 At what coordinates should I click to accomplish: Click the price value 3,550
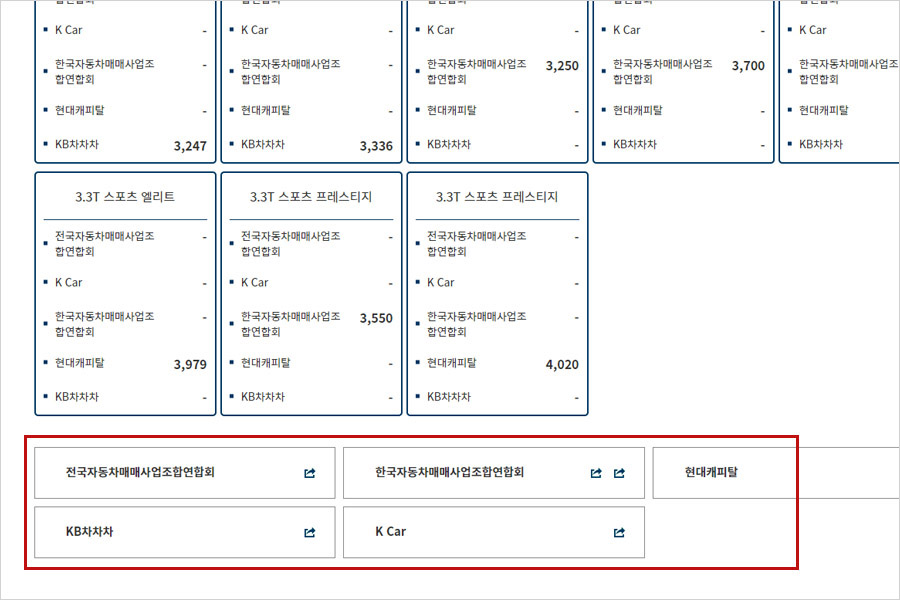(x=376, y=318)
